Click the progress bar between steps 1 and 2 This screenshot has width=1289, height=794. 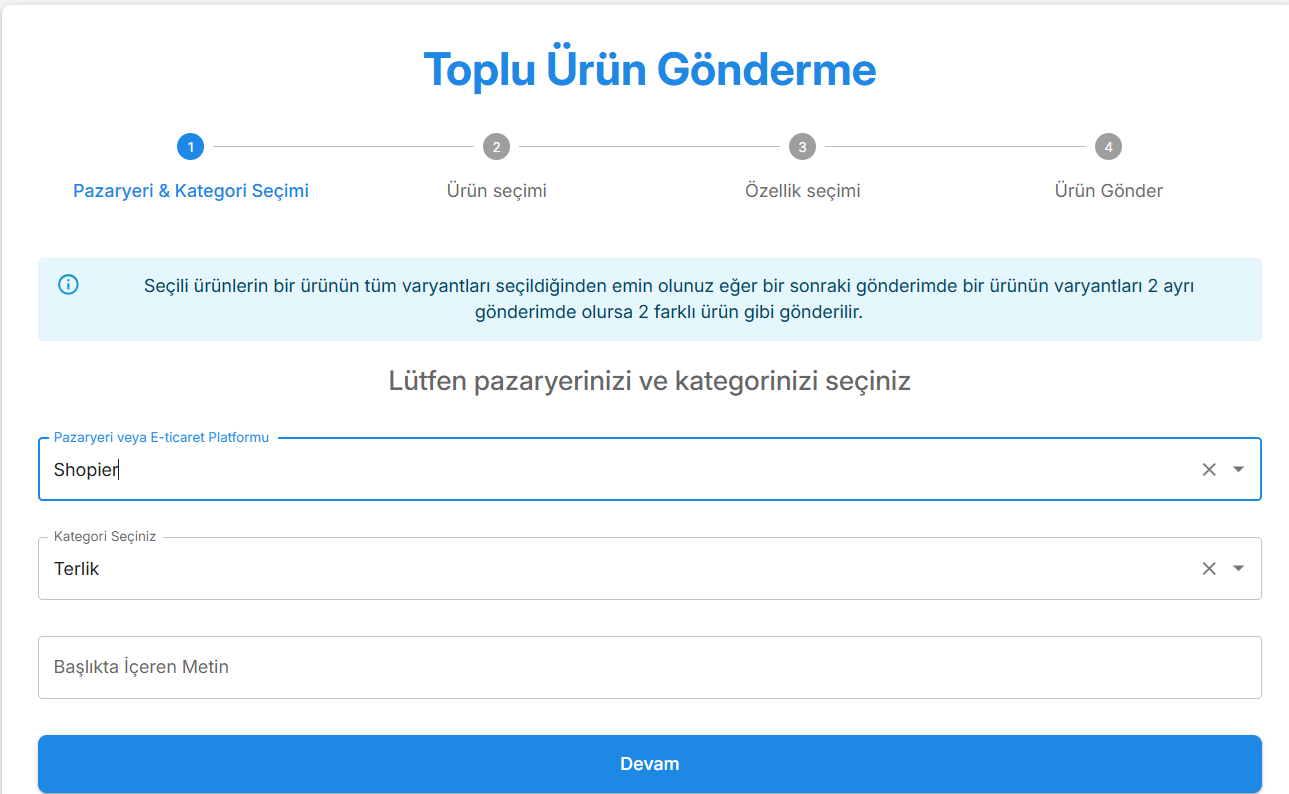(344, 146)
